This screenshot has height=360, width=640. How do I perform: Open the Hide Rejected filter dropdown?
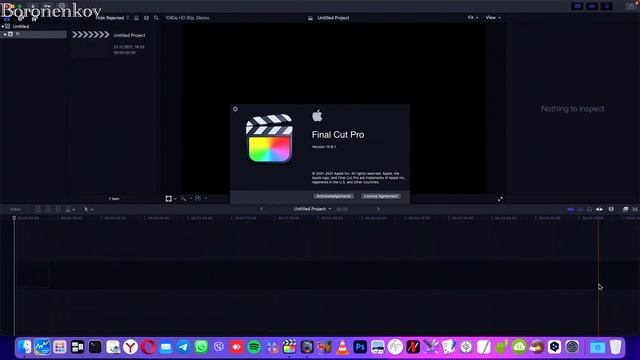[x=112, y=18]
